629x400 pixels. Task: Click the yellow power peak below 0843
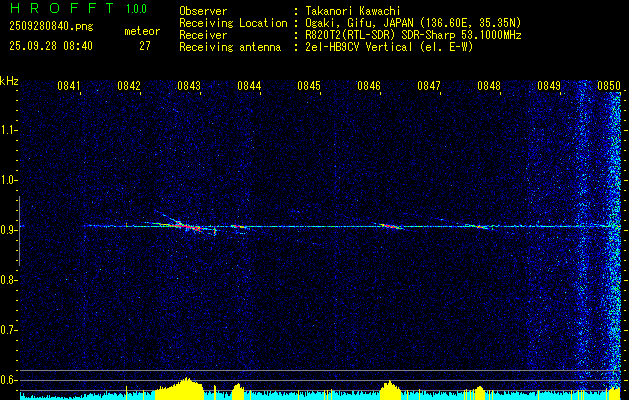[x=179, y=389]
